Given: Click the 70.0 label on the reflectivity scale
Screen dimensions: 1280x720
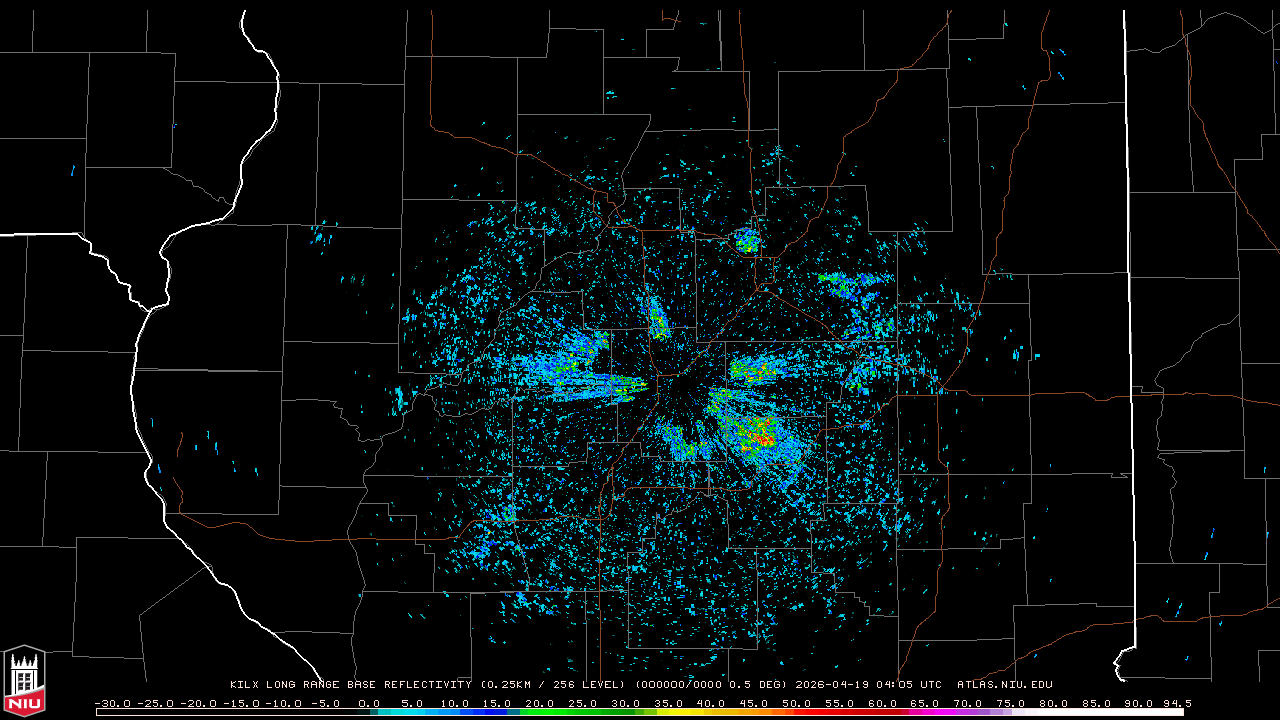Looking at the screenshot, I should (967, 703).
